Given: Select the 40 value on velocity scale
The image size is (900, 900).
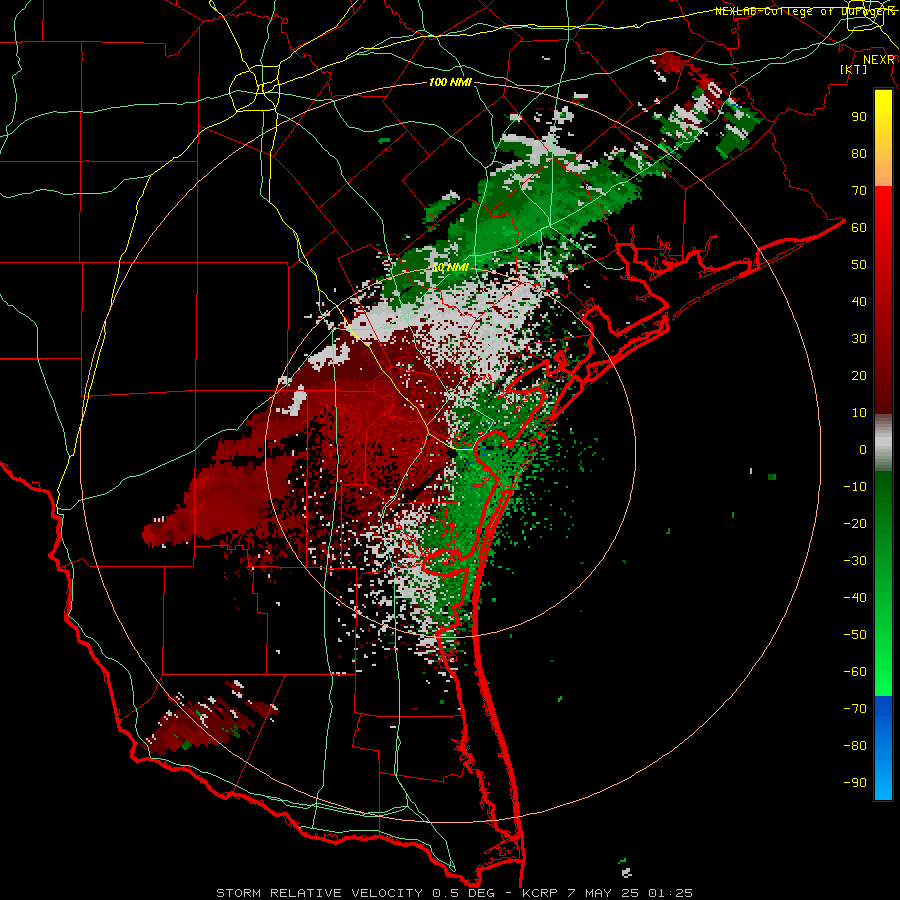Looking at the screenshot, I should (x=859, y=302).
